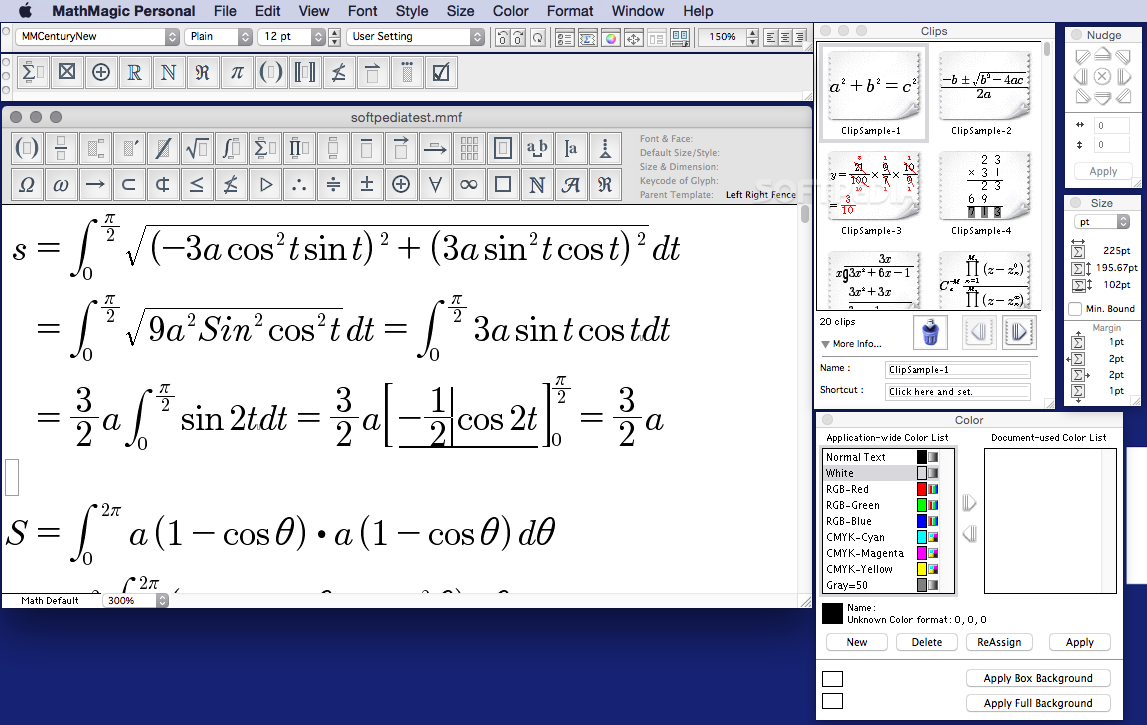Select the RGB-Red color swatch

(x=922, y=489)
